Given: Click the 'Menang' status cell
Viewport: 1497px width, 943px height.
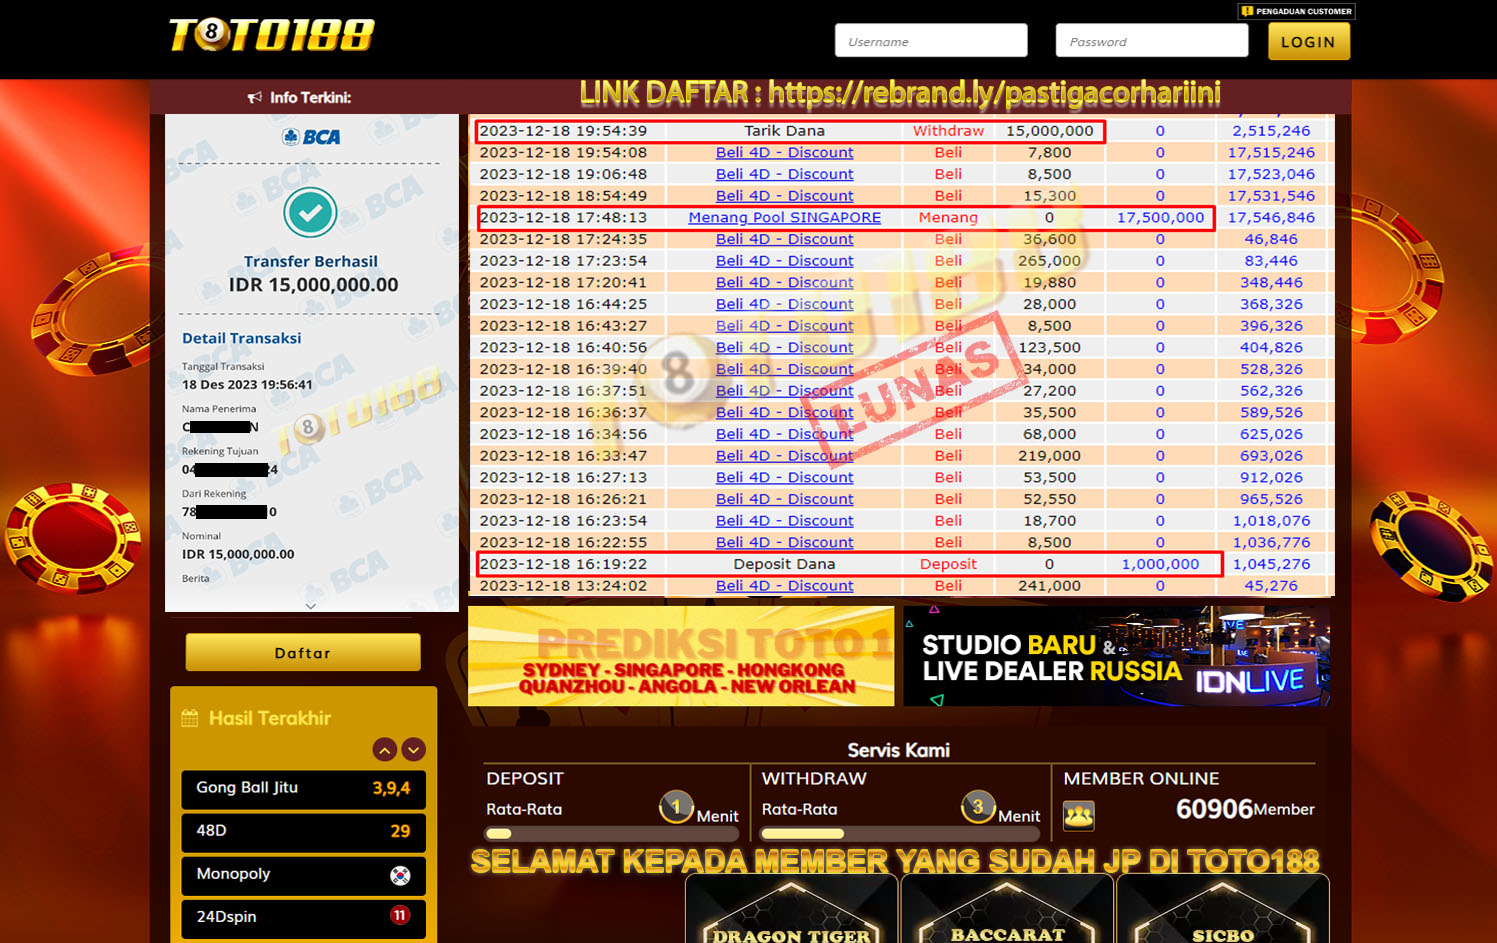Looking at the screenshot, I should [x=948, y=217].
